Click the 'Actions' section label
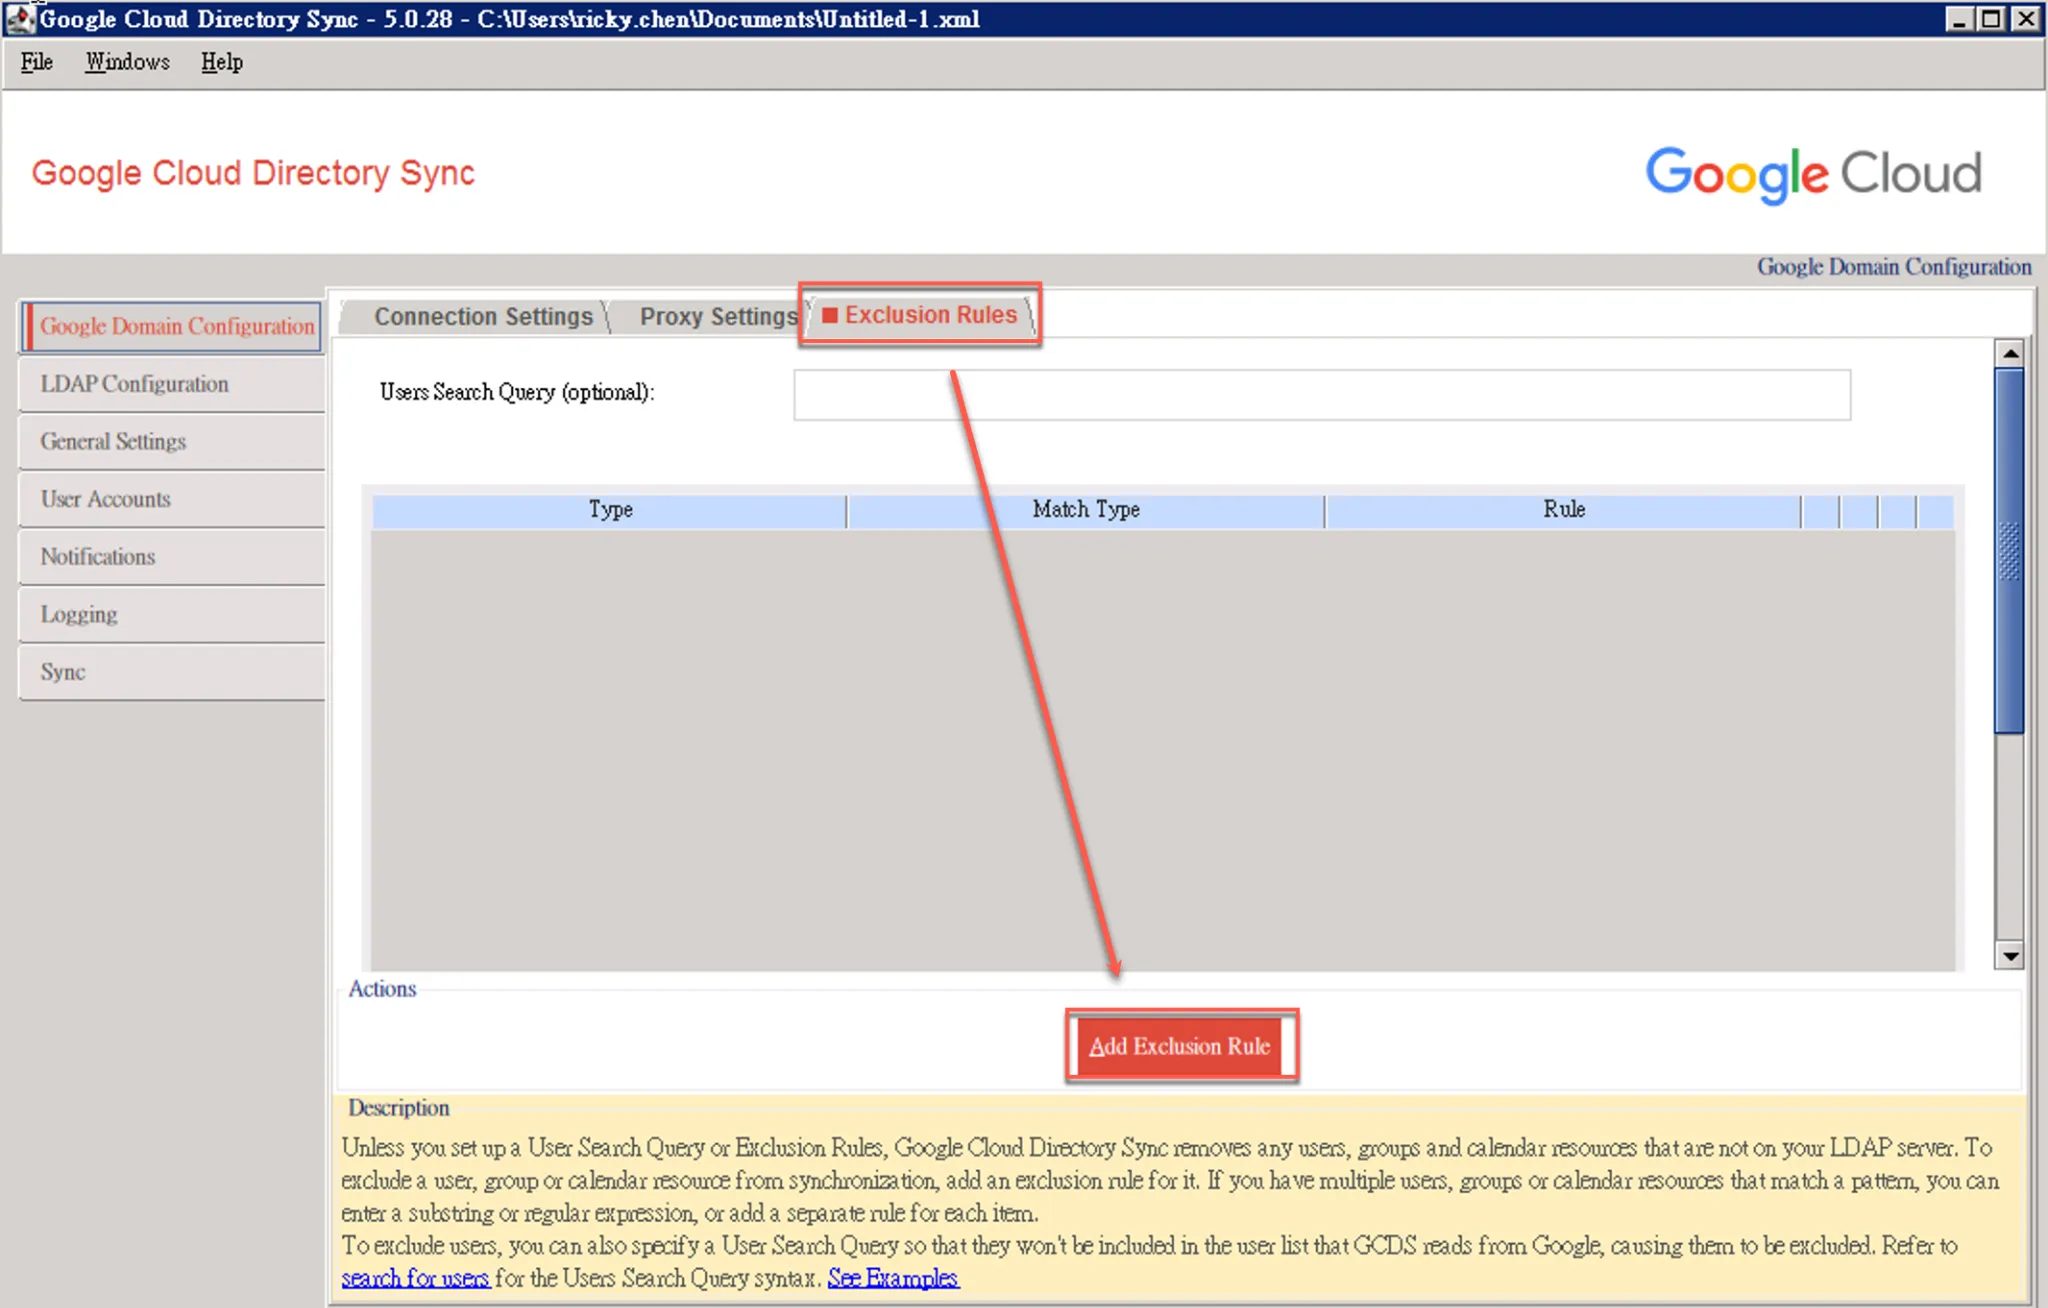This screenshot has height=1308, width=2048. [382, 989]
